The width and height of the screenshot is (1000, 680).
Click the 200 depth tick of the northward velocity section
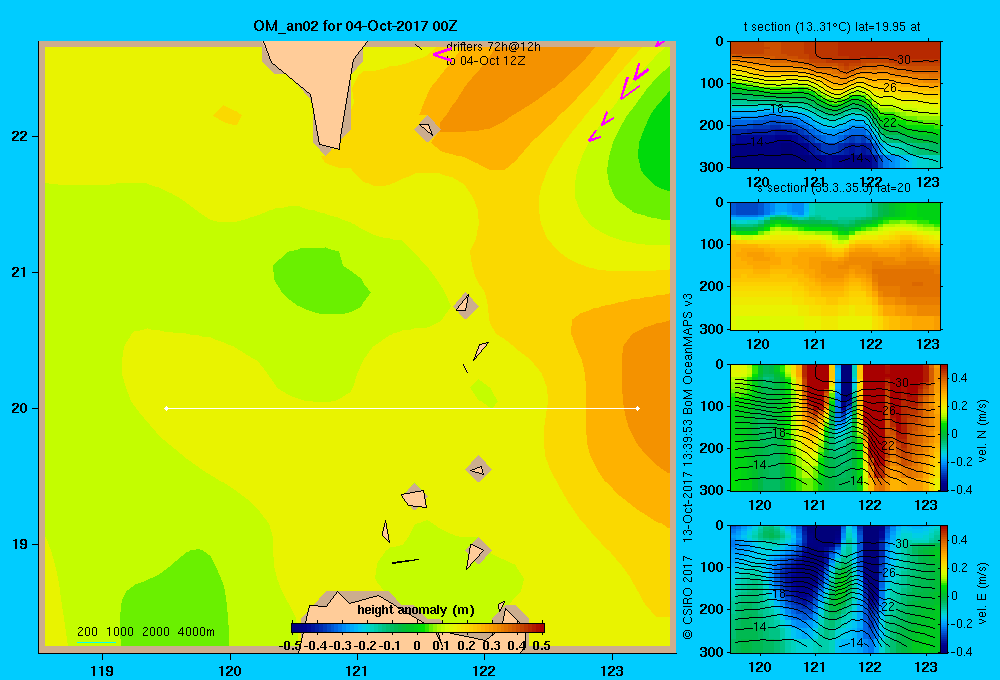714,448
